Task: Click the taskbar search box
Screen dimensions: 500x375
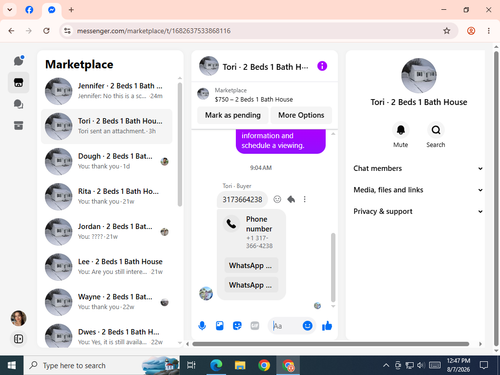Action: click(102, 365)
